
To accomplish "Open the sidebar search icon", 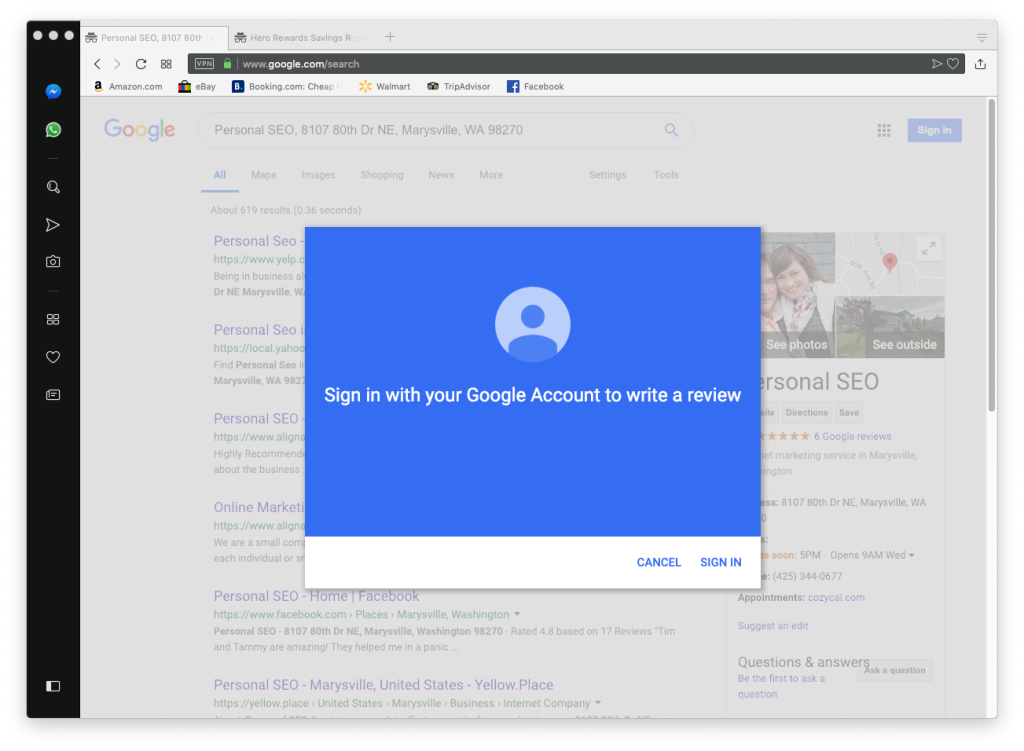I will point(54,187).
